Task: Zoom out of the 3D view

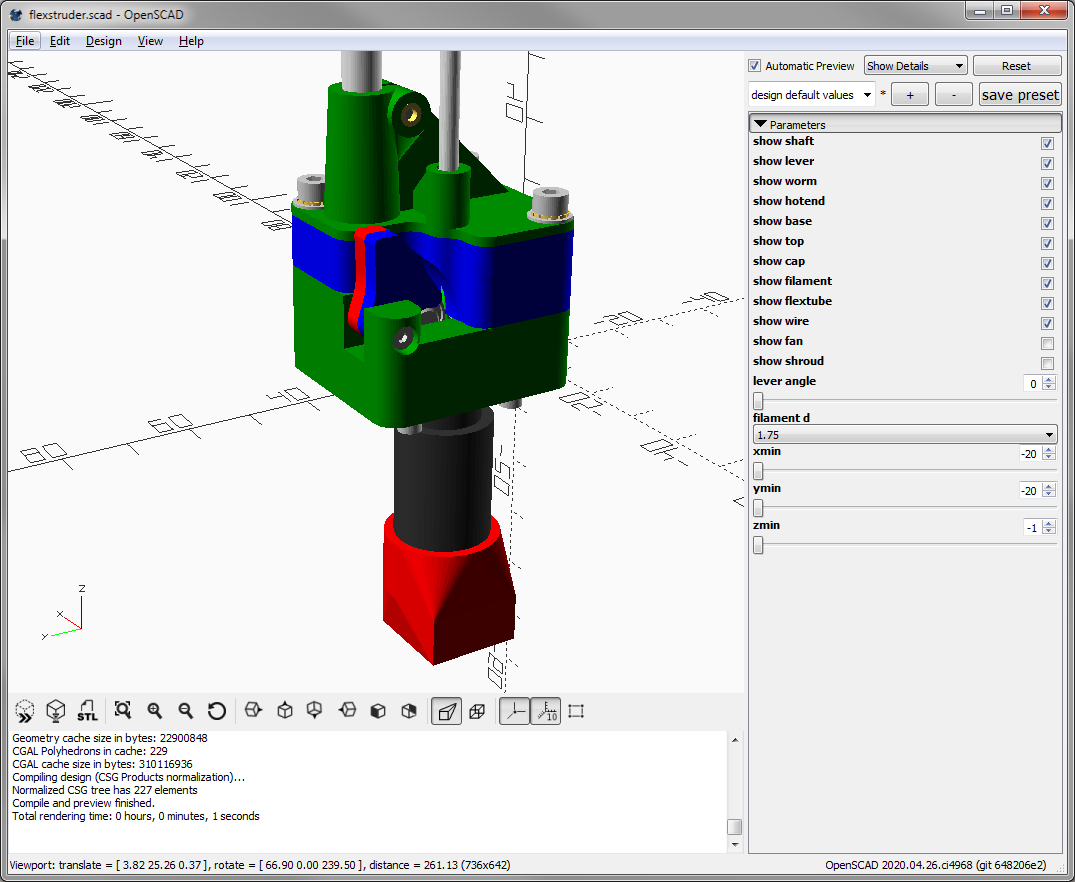Action: [x=185, y=711]
